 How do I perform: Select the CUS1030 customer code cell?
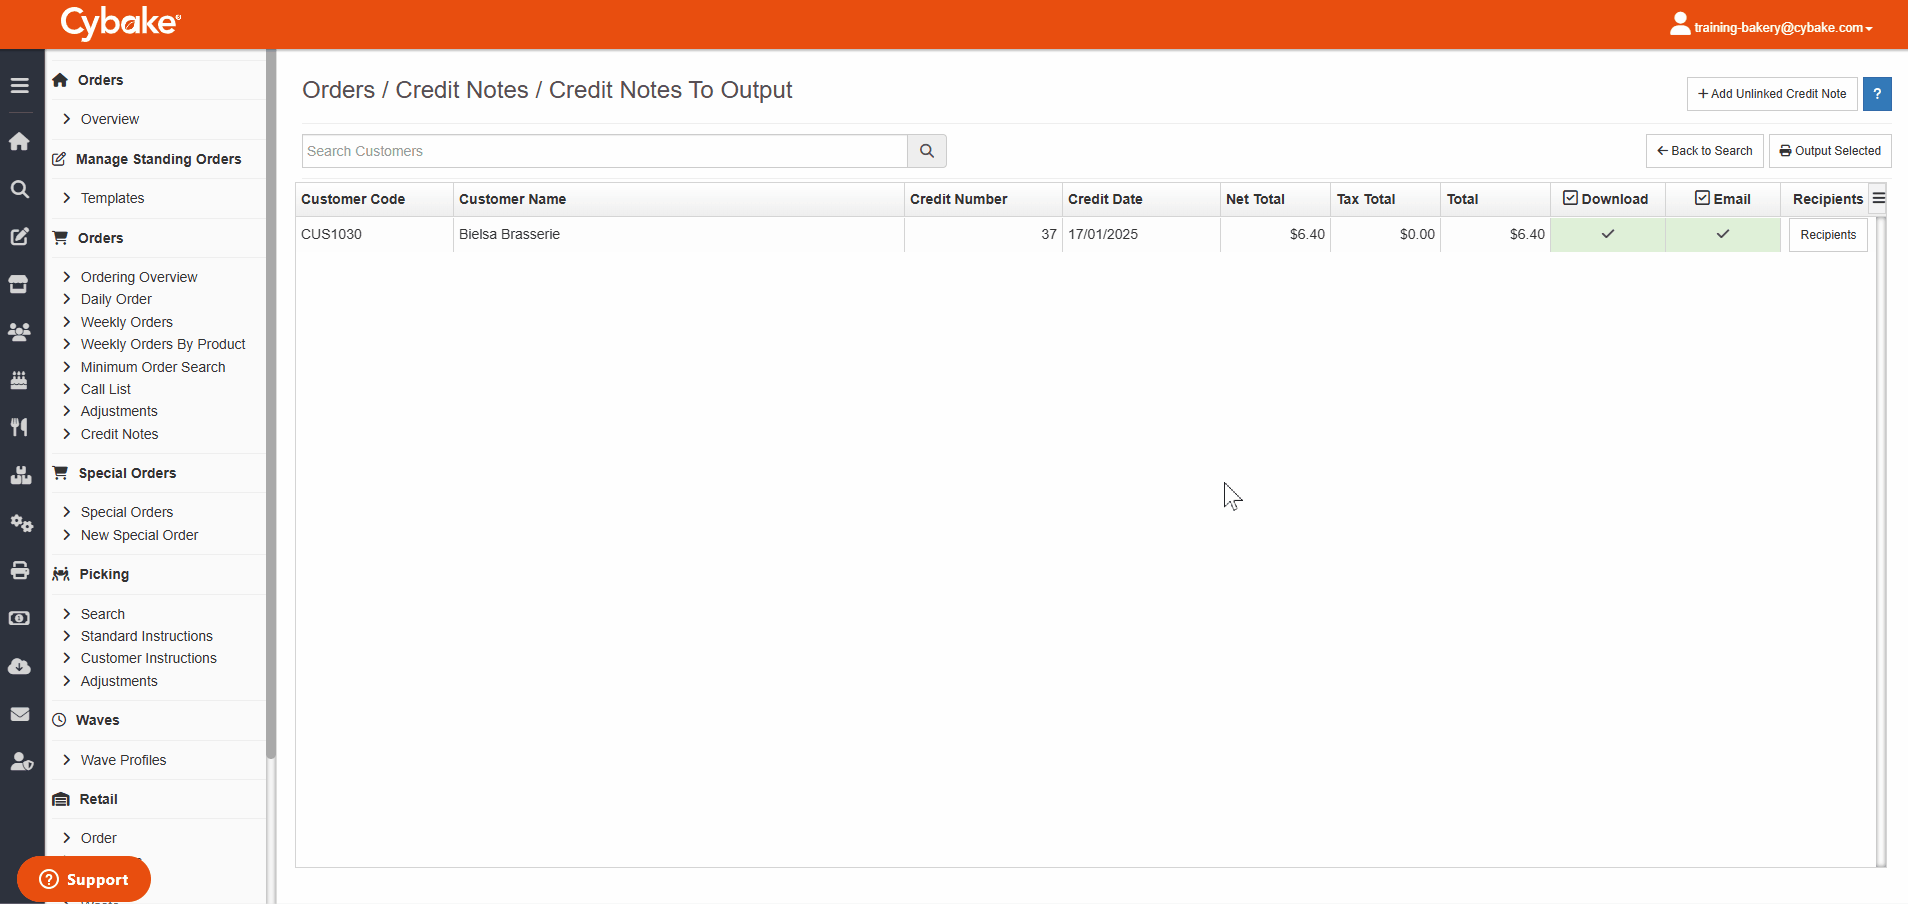coord(374,234)
